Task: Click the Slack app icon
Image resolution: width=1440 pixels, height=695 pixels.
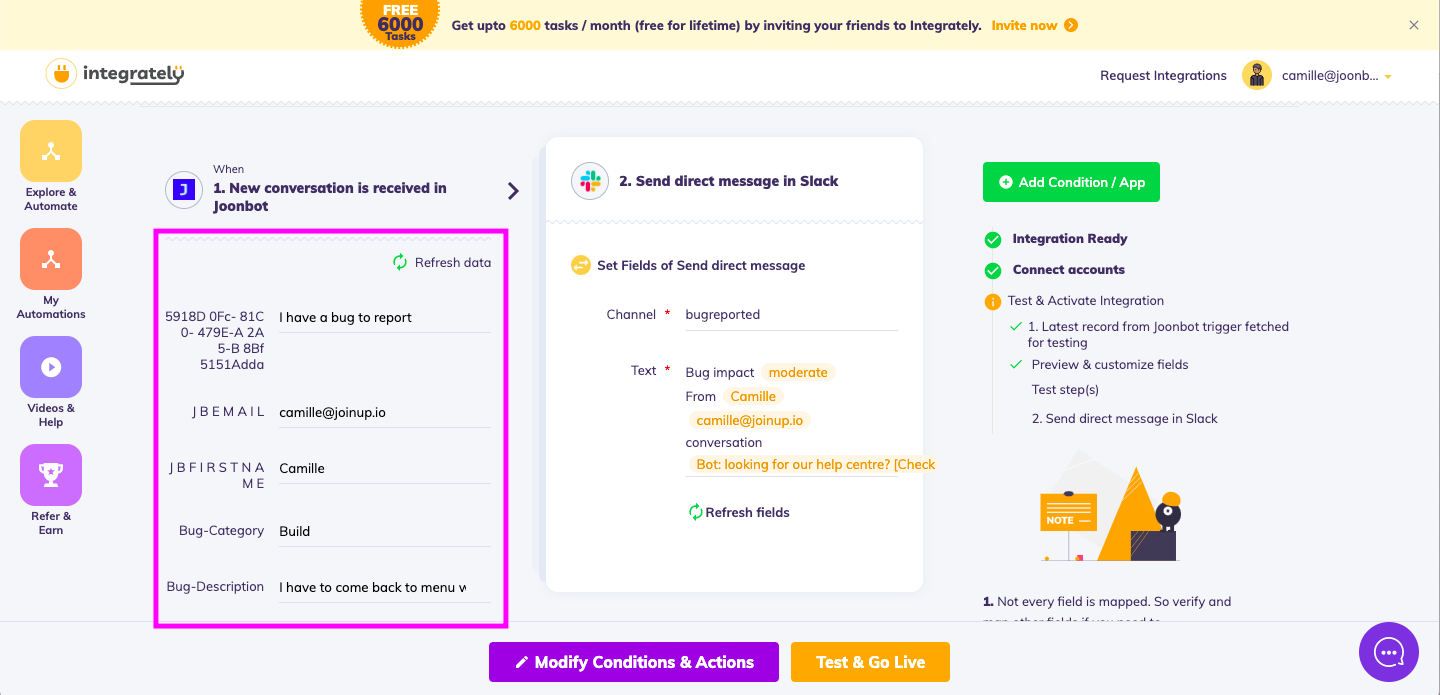Action: pos(590,181)
